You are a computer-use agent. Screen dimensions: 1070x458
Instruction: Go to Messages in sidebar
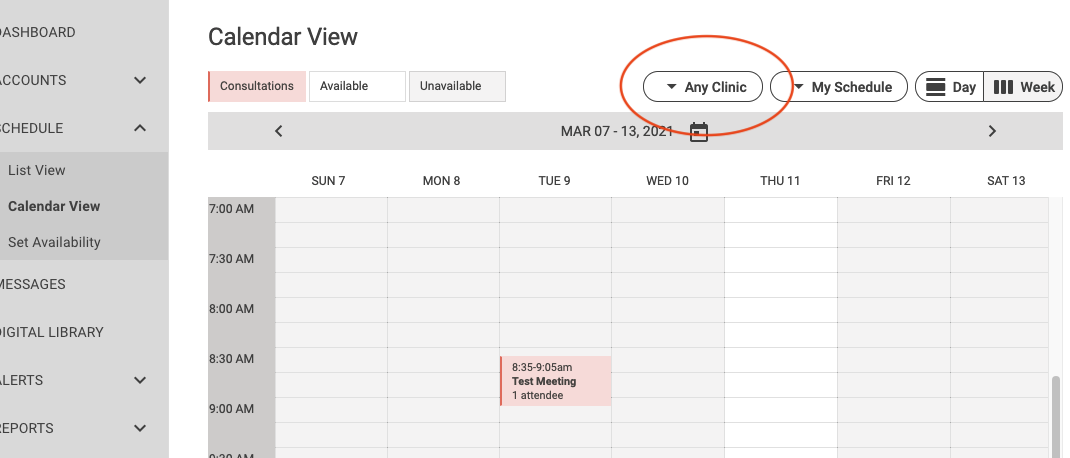pyautogui.click(x=33, y=284)
